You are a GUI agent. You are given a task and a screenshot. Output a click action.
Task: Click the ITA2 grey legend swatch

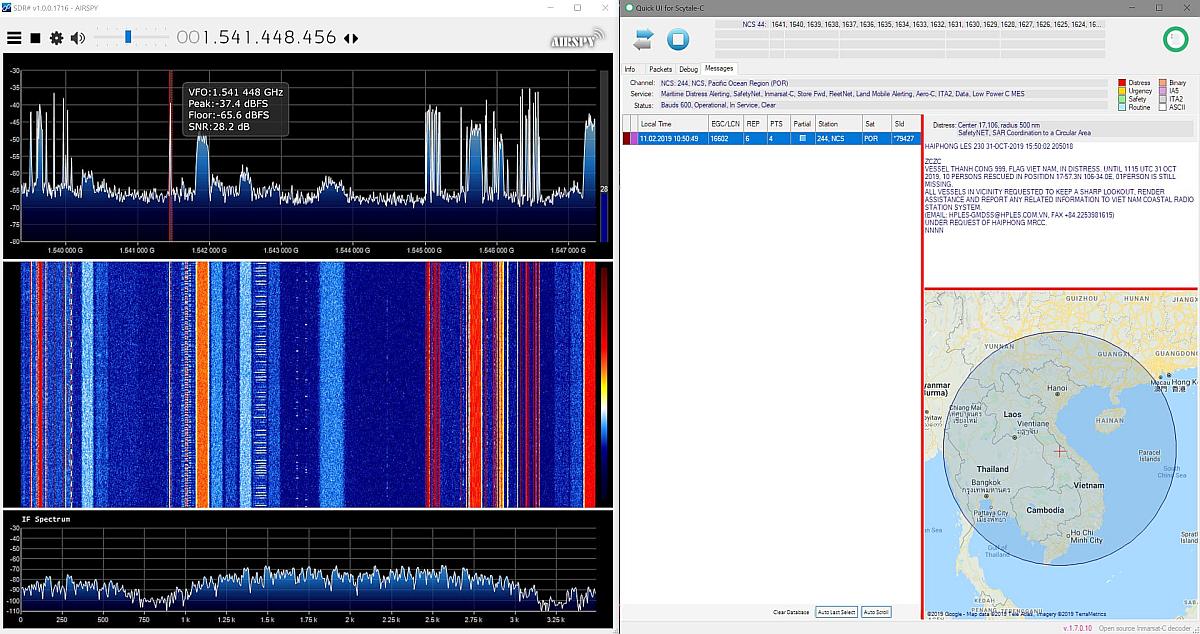click(x=1162, y=99)
